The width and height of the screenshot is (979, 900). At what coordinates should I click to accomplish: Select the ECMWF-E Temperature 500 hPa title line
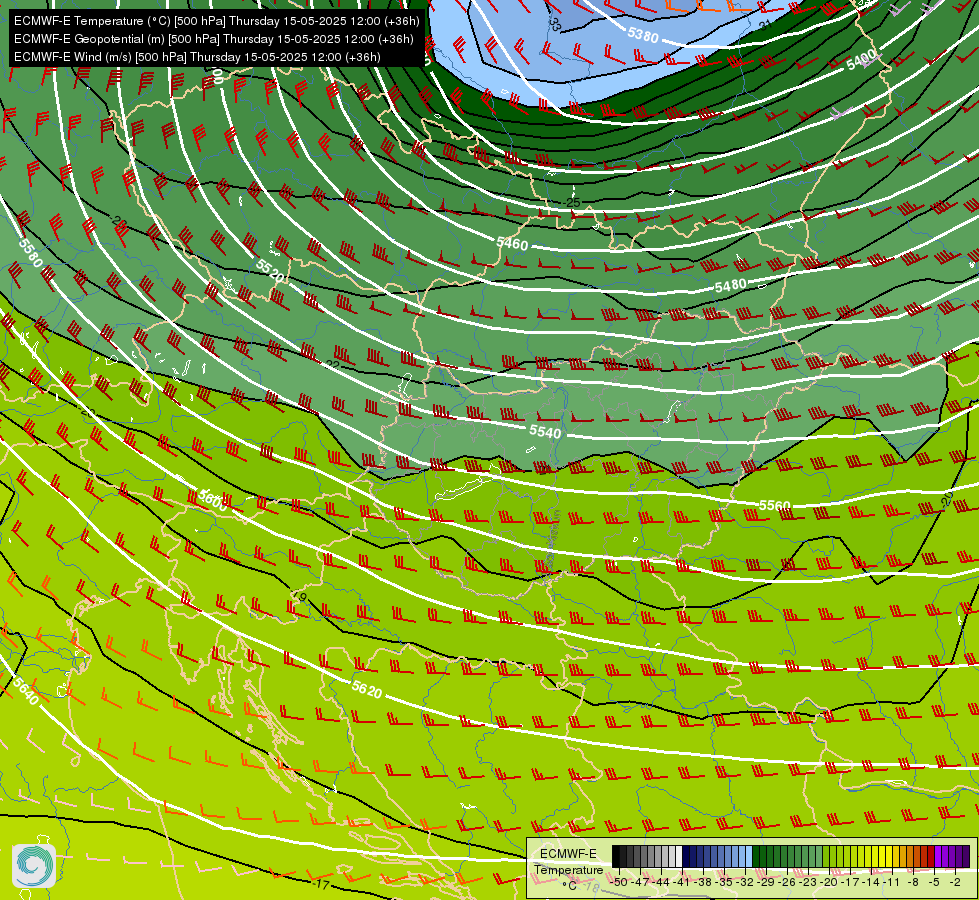[x=216, y=21]
